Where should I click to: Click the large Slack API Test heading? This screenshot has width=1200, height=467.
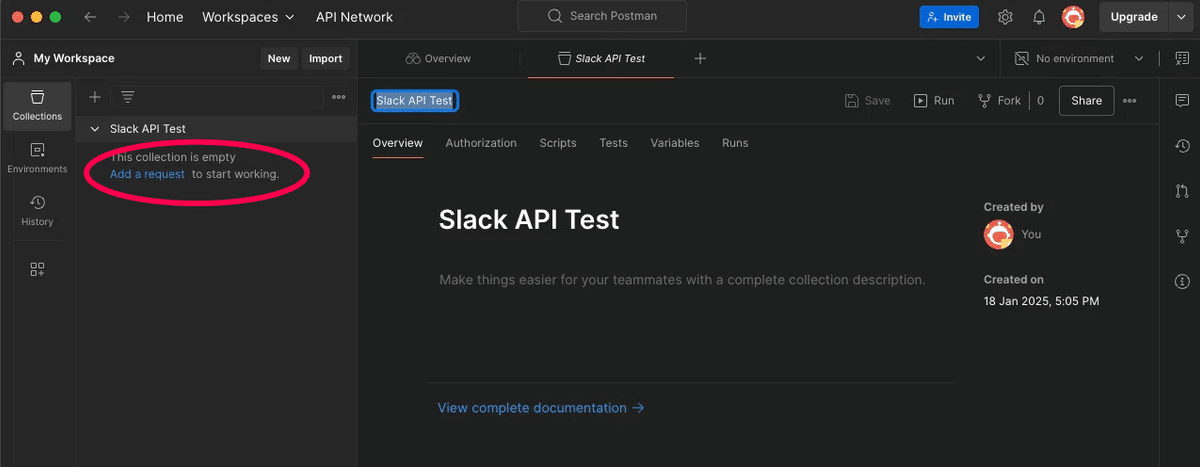[x=529, y=220]
